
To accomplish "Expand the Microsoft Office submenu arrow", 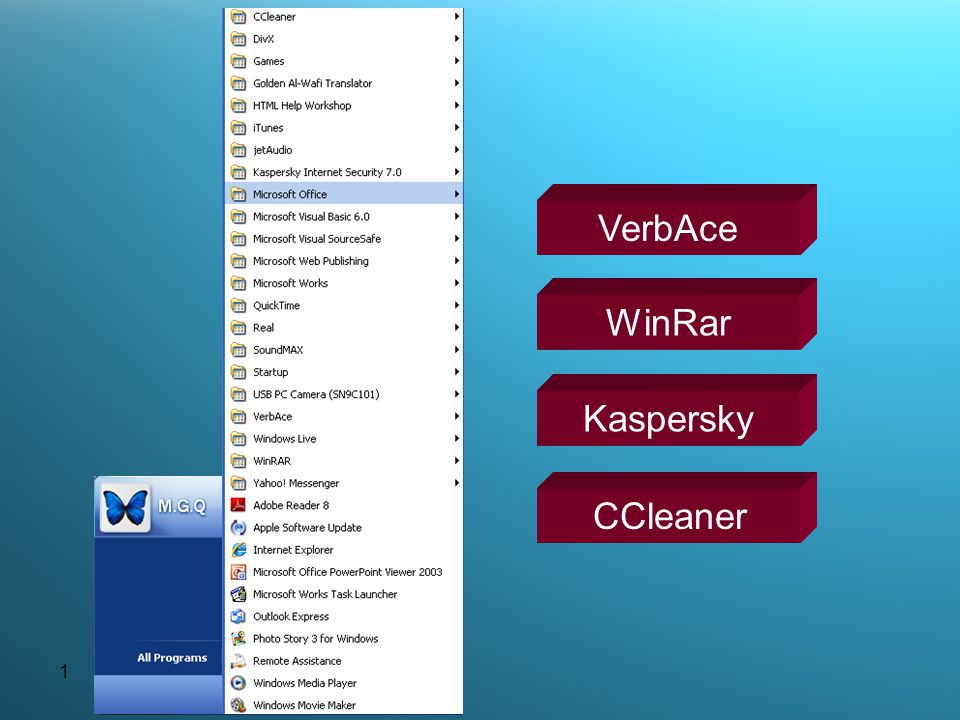I will (x=457, y=194).
